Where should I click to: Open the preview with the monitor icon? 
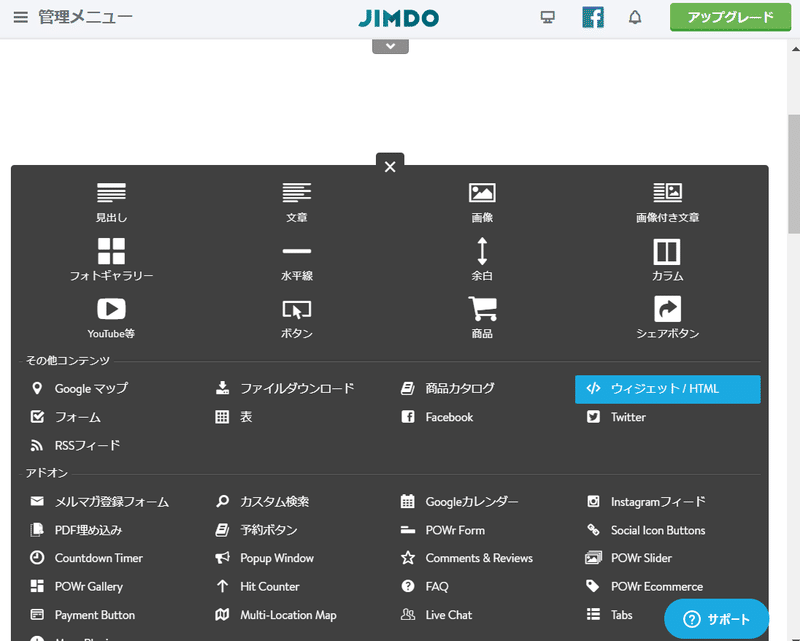coord(547,17)
